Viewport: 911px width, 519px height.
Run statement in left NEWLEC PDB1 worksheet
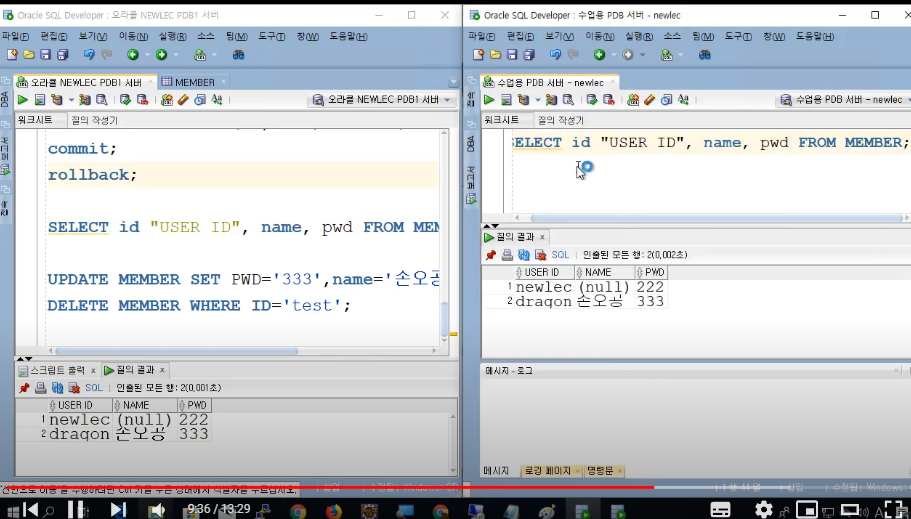tap(23, 100)
